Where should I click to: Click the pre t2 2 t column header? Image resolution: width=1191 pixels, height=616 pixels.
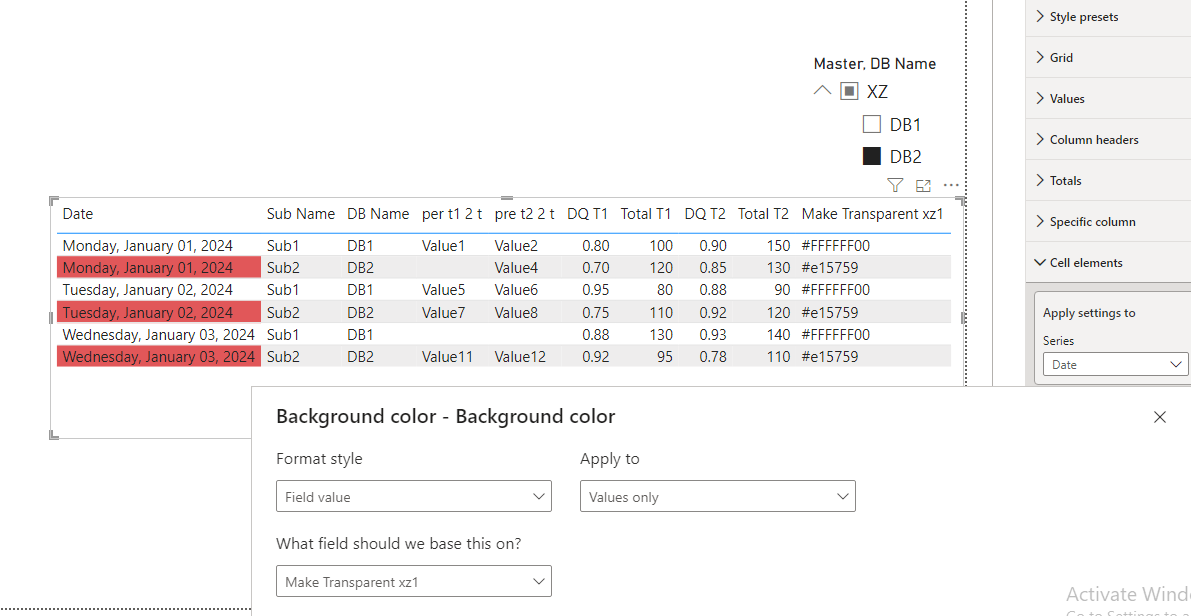525,214
